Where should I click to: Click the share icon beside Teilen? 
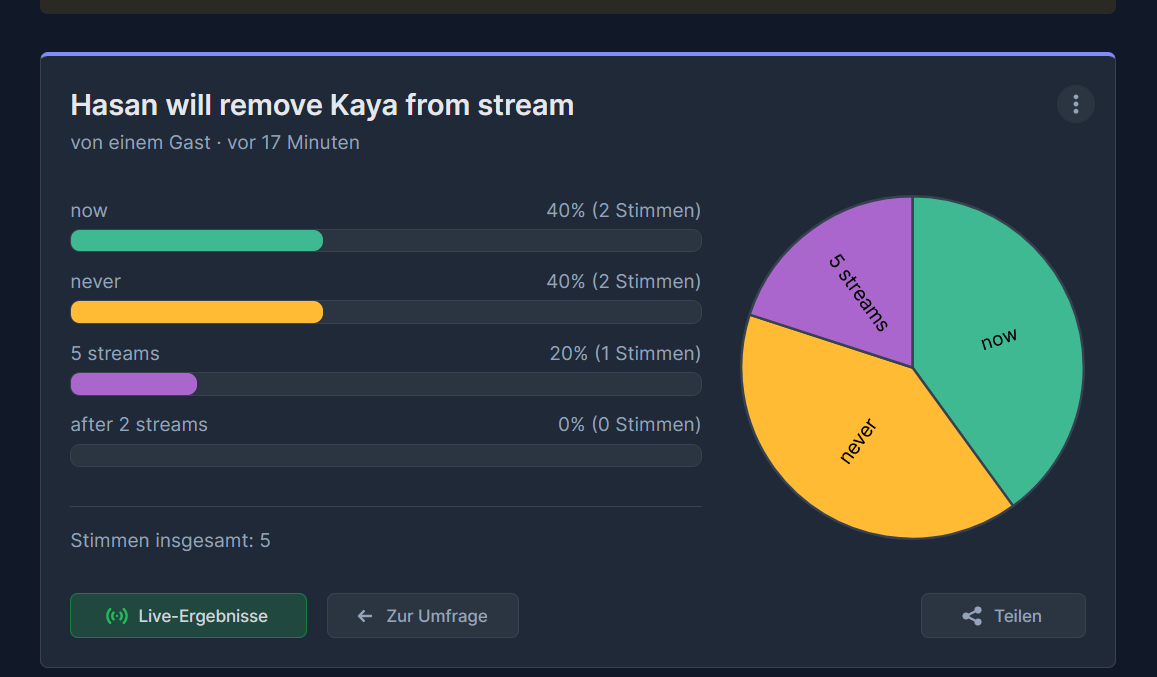point(972,616)
